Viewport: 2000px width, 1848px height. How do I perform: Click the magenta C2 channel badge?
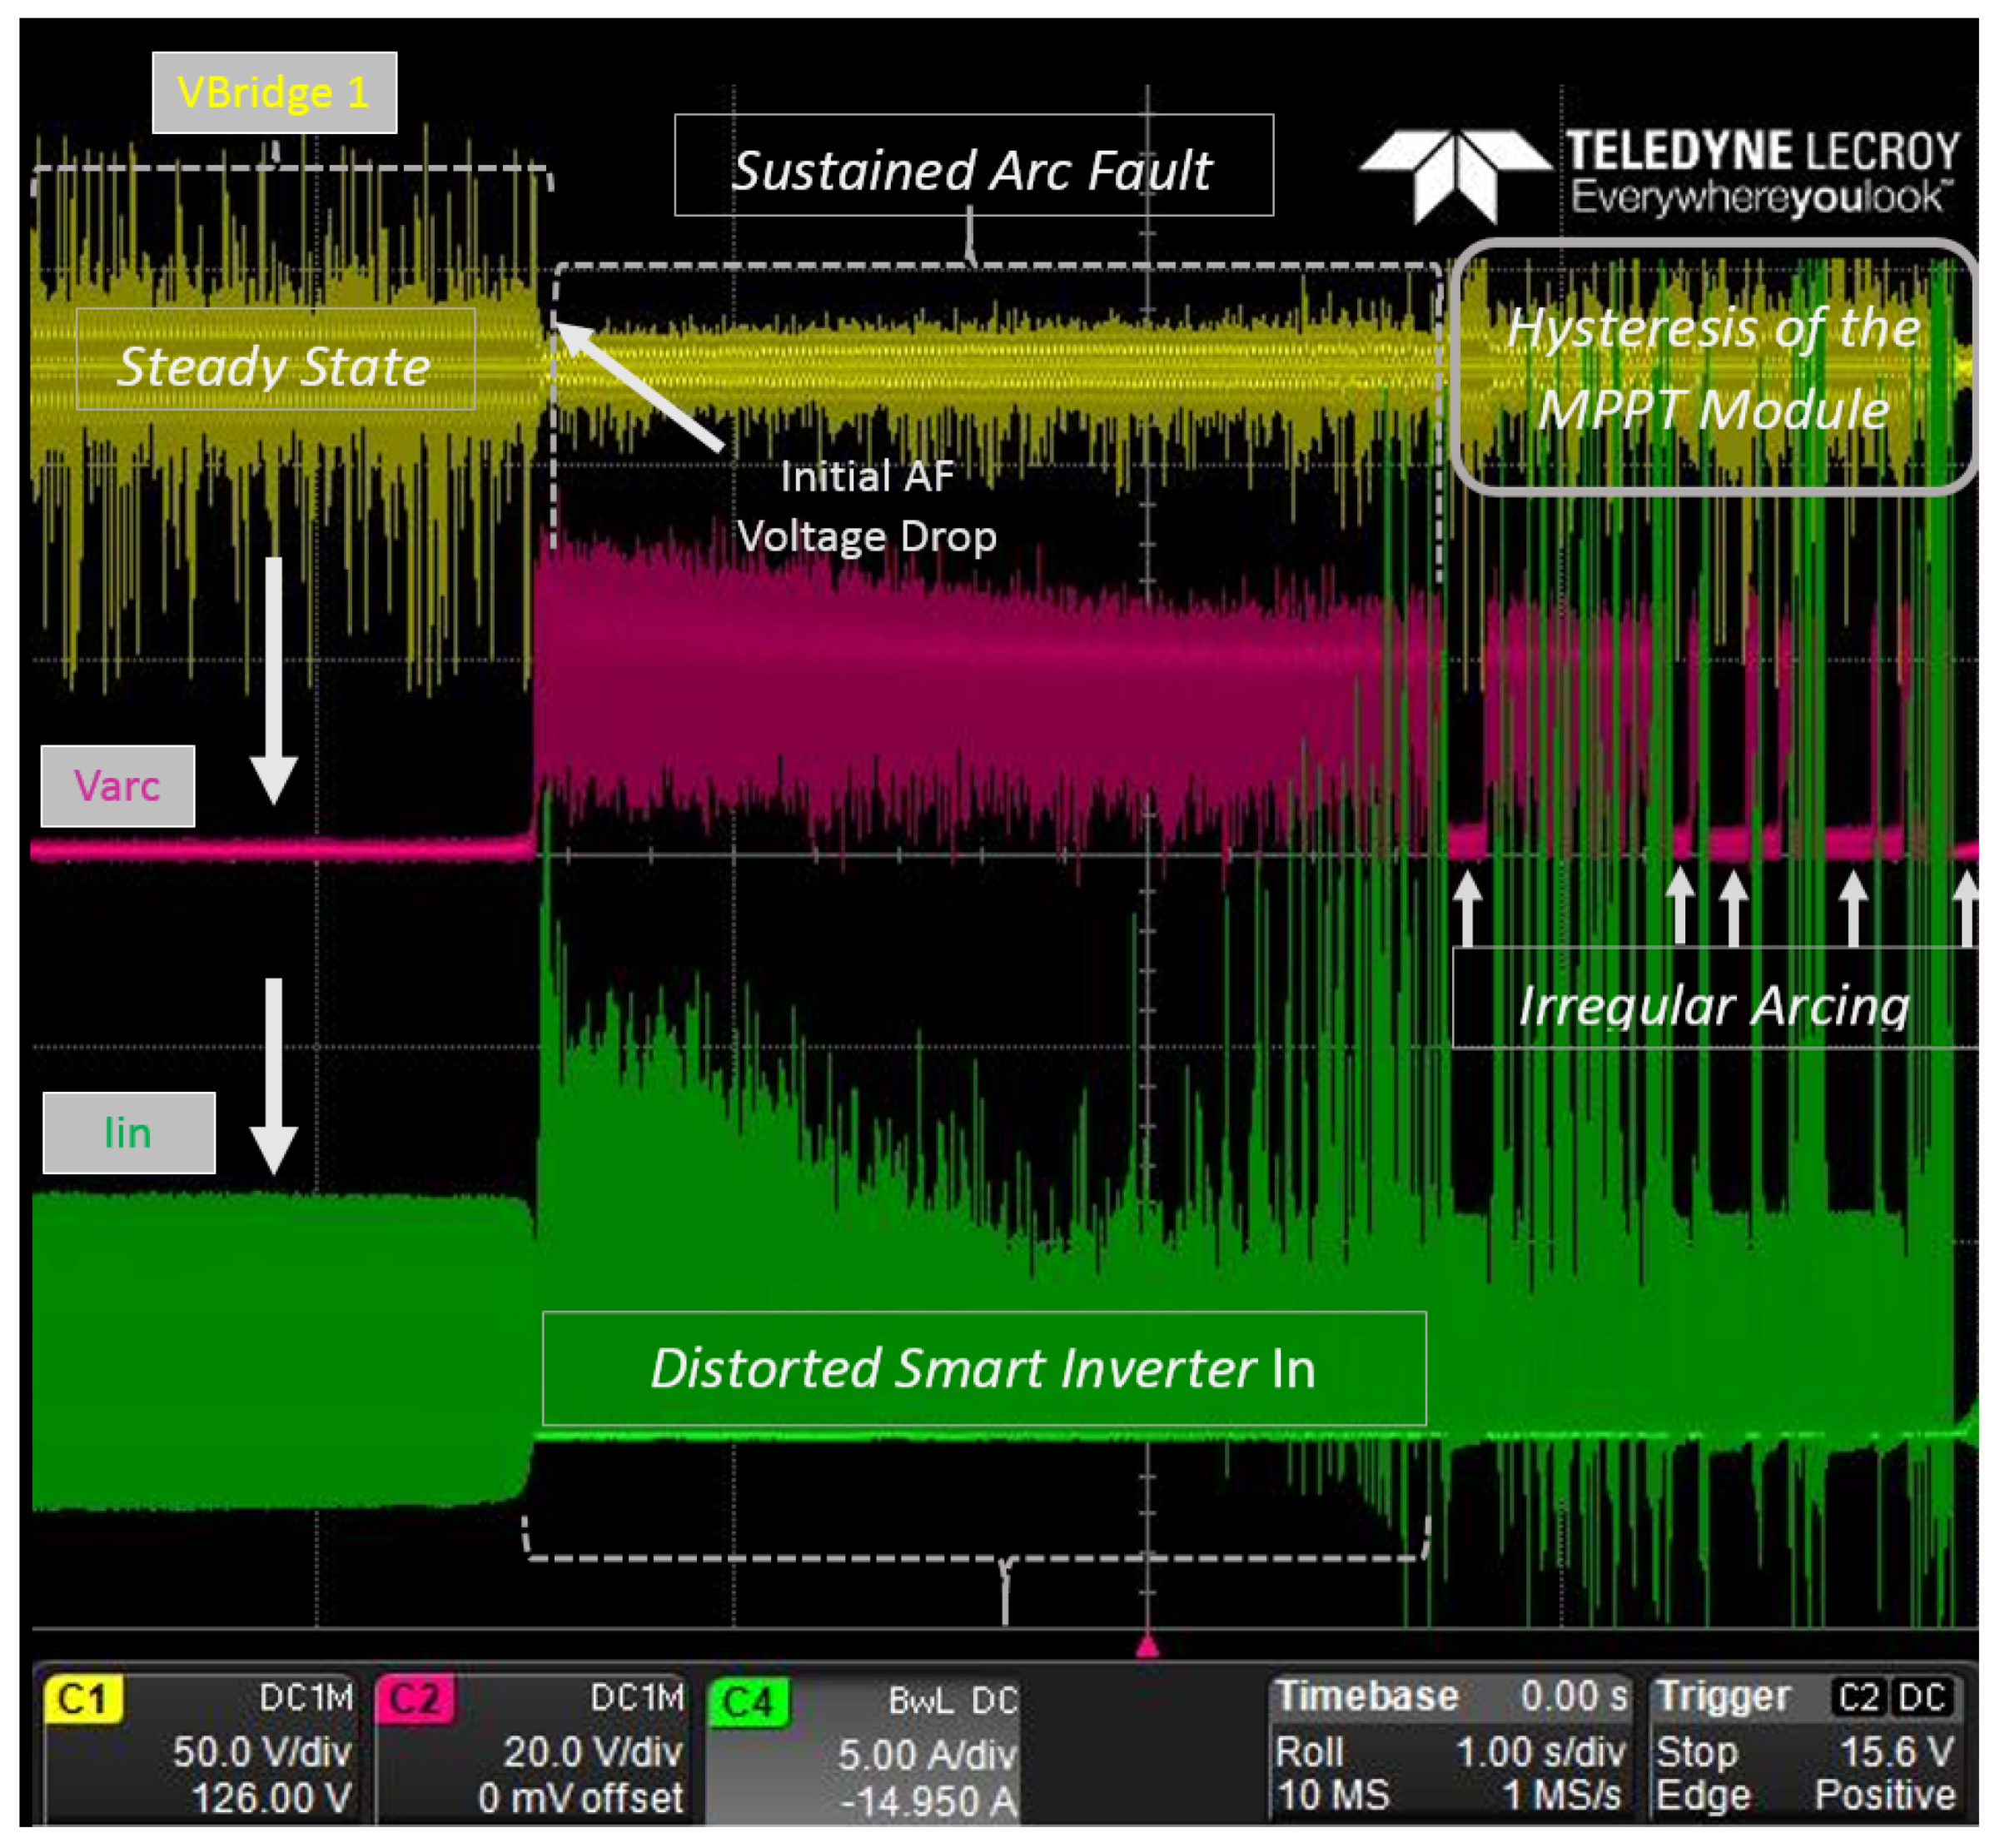(x=414, y=1700)
